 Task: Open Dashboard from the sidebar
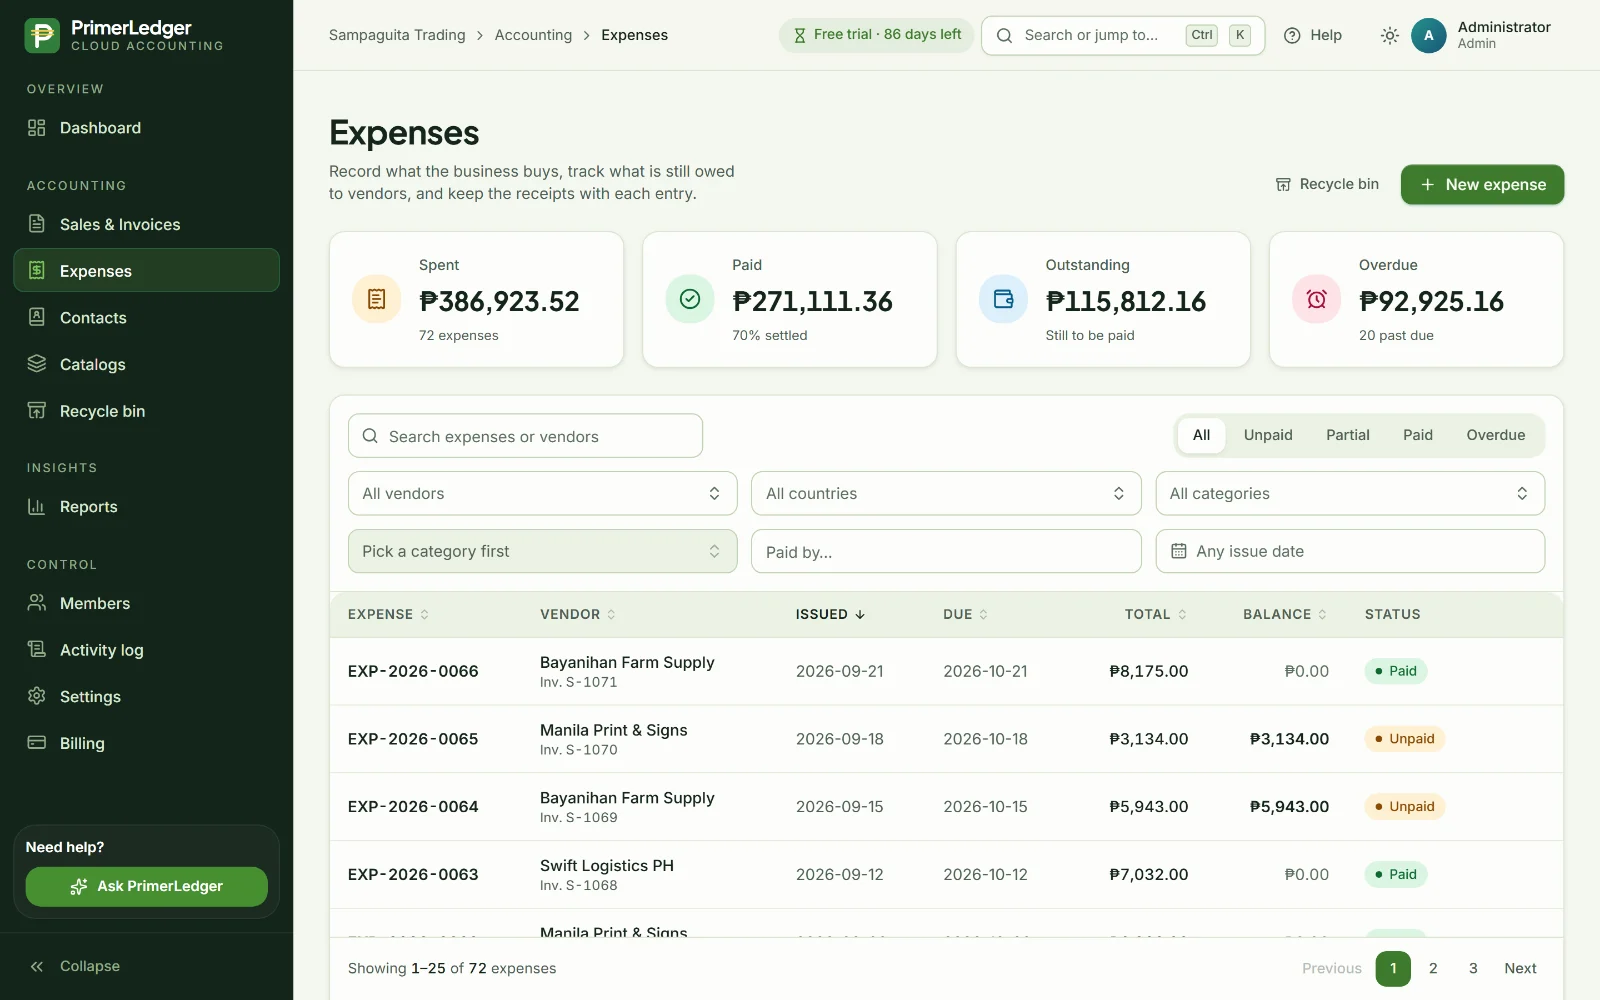pos(146,128)
